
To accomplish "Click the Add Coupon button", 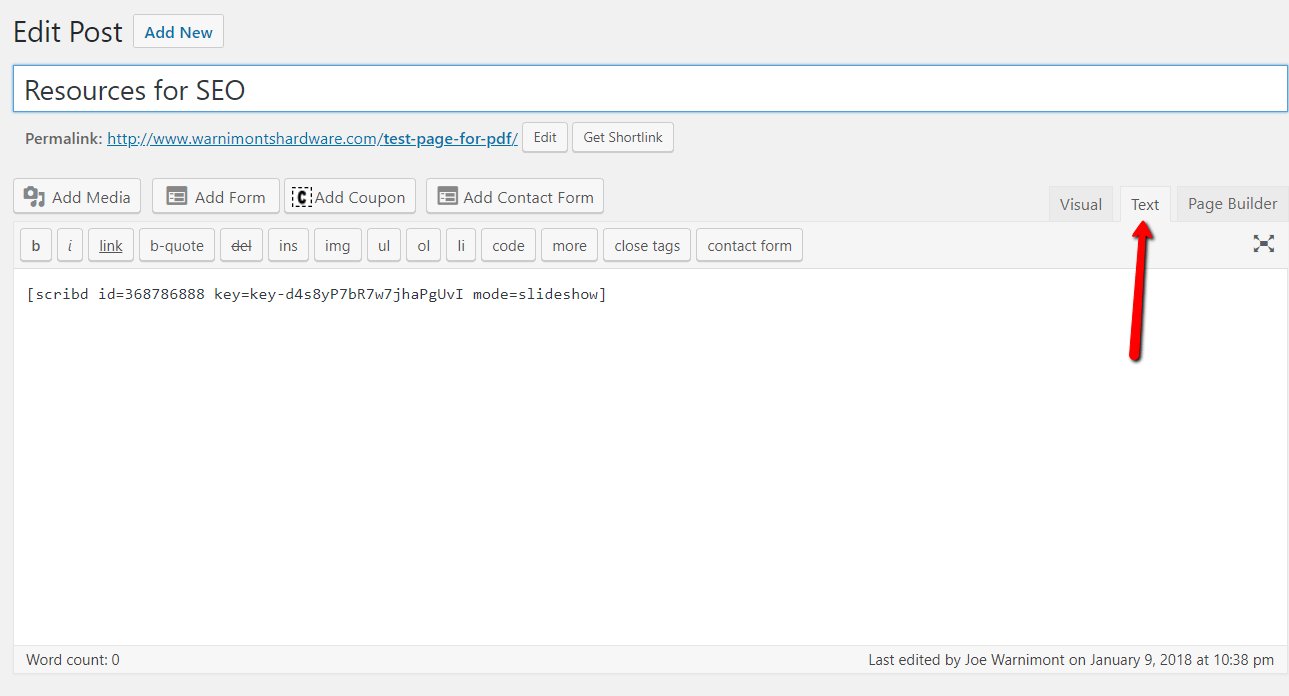I will [349, 197].
